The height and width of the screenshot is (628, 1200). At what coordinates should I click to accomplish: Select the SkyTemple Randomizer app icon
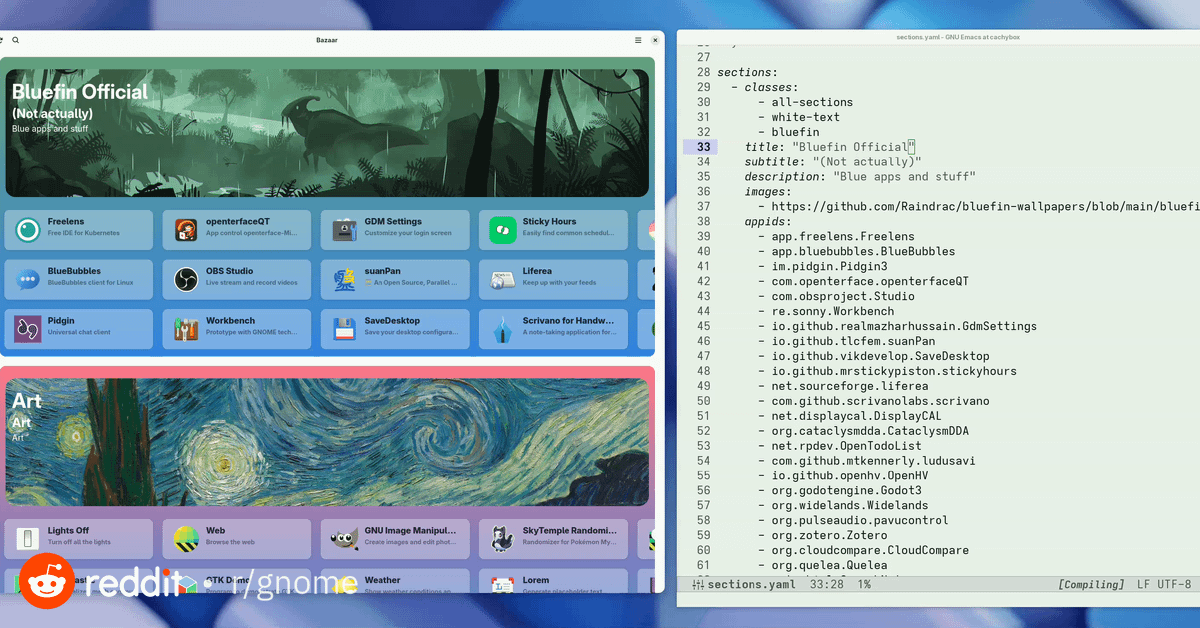pos(503,539)
